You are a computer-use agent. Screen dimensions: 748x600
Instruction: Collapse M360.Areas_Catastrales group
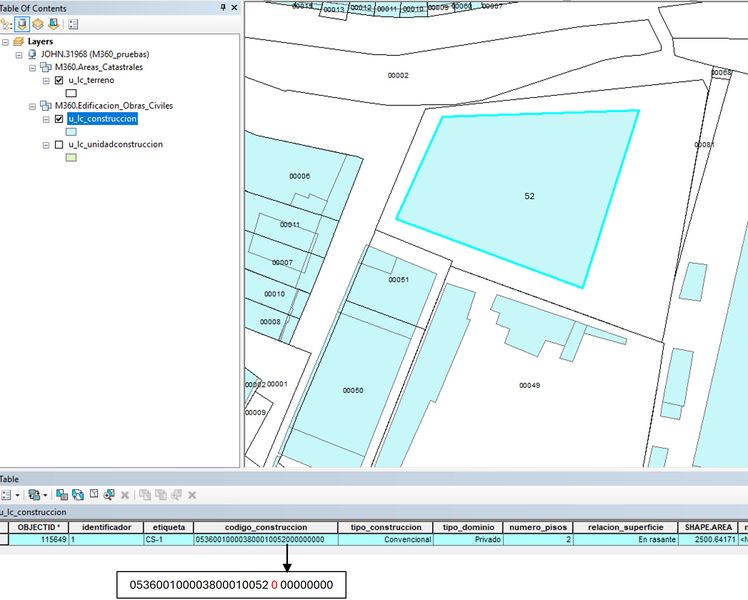[x=32, y=68]
